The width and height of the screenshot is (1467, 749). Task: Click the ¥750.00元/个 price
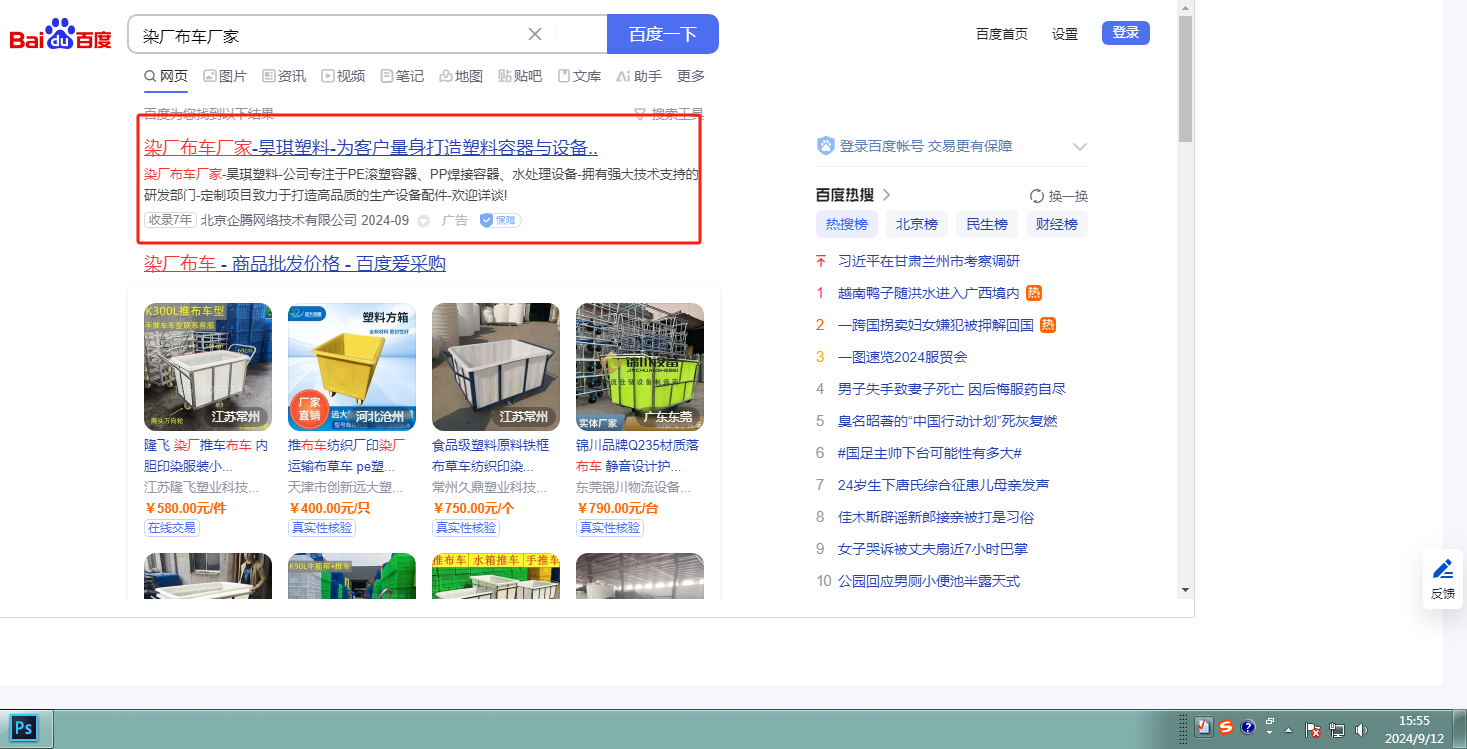[473, 508]
